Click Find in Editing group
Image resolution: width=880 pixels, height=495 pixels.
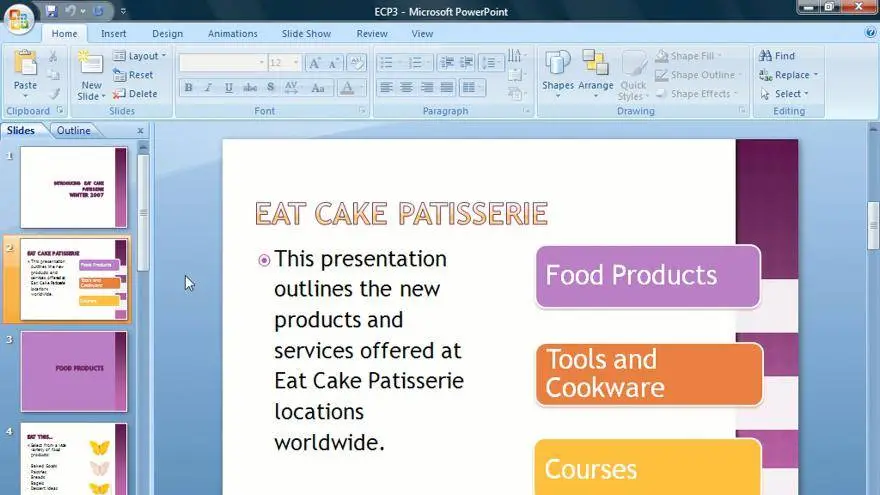[777, 56]
